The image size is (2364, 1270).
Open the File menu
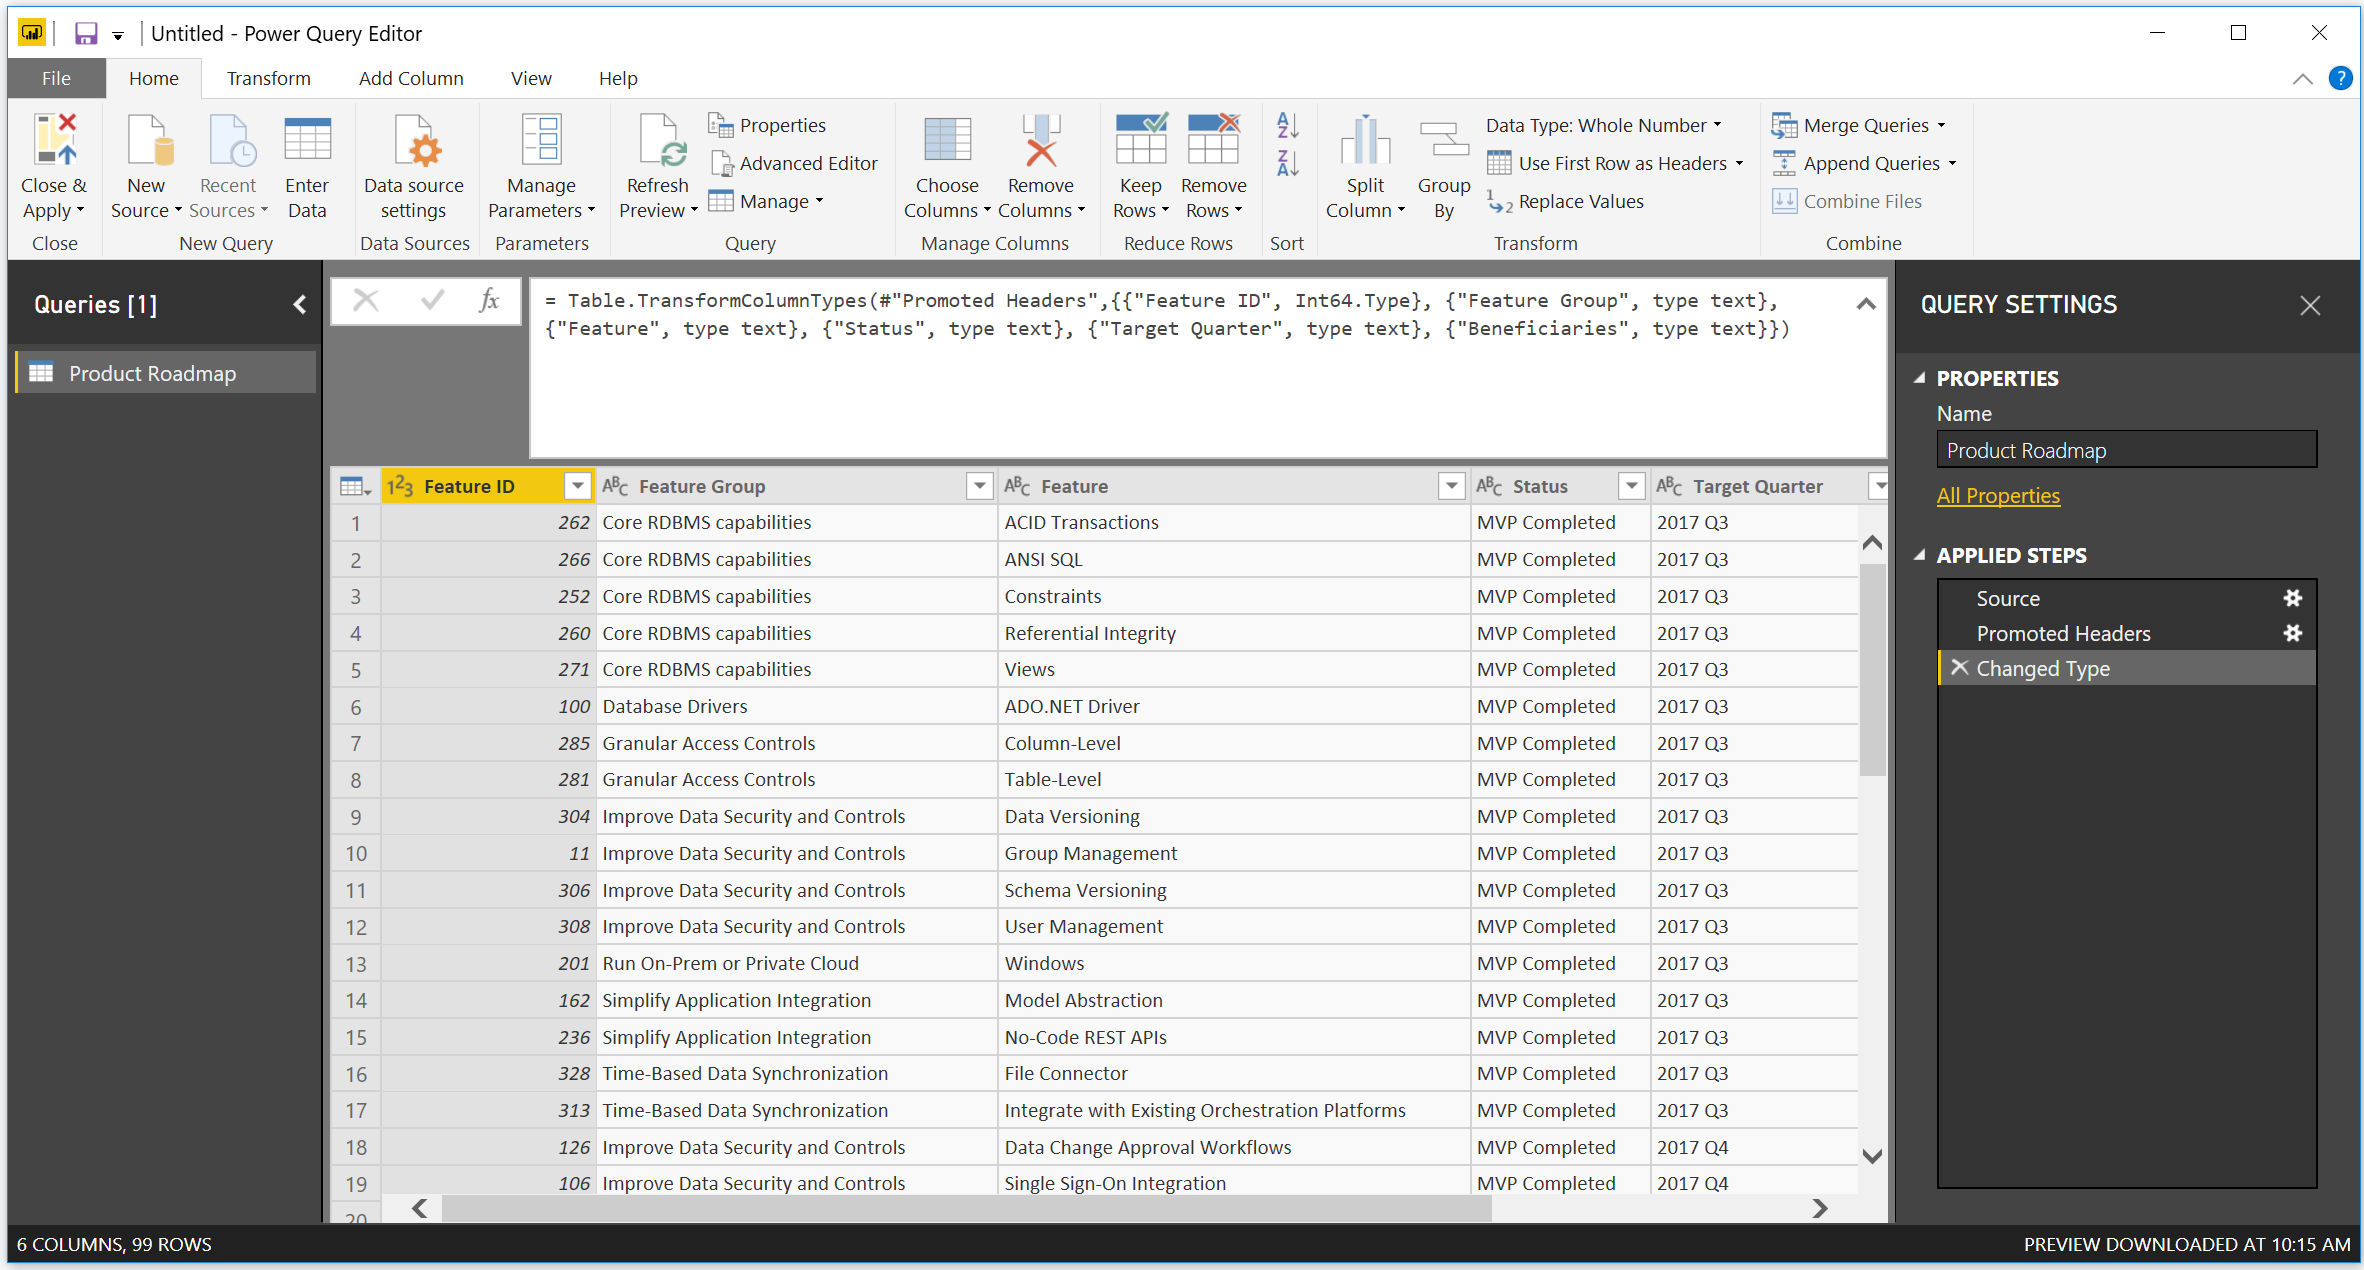point(56,78)
